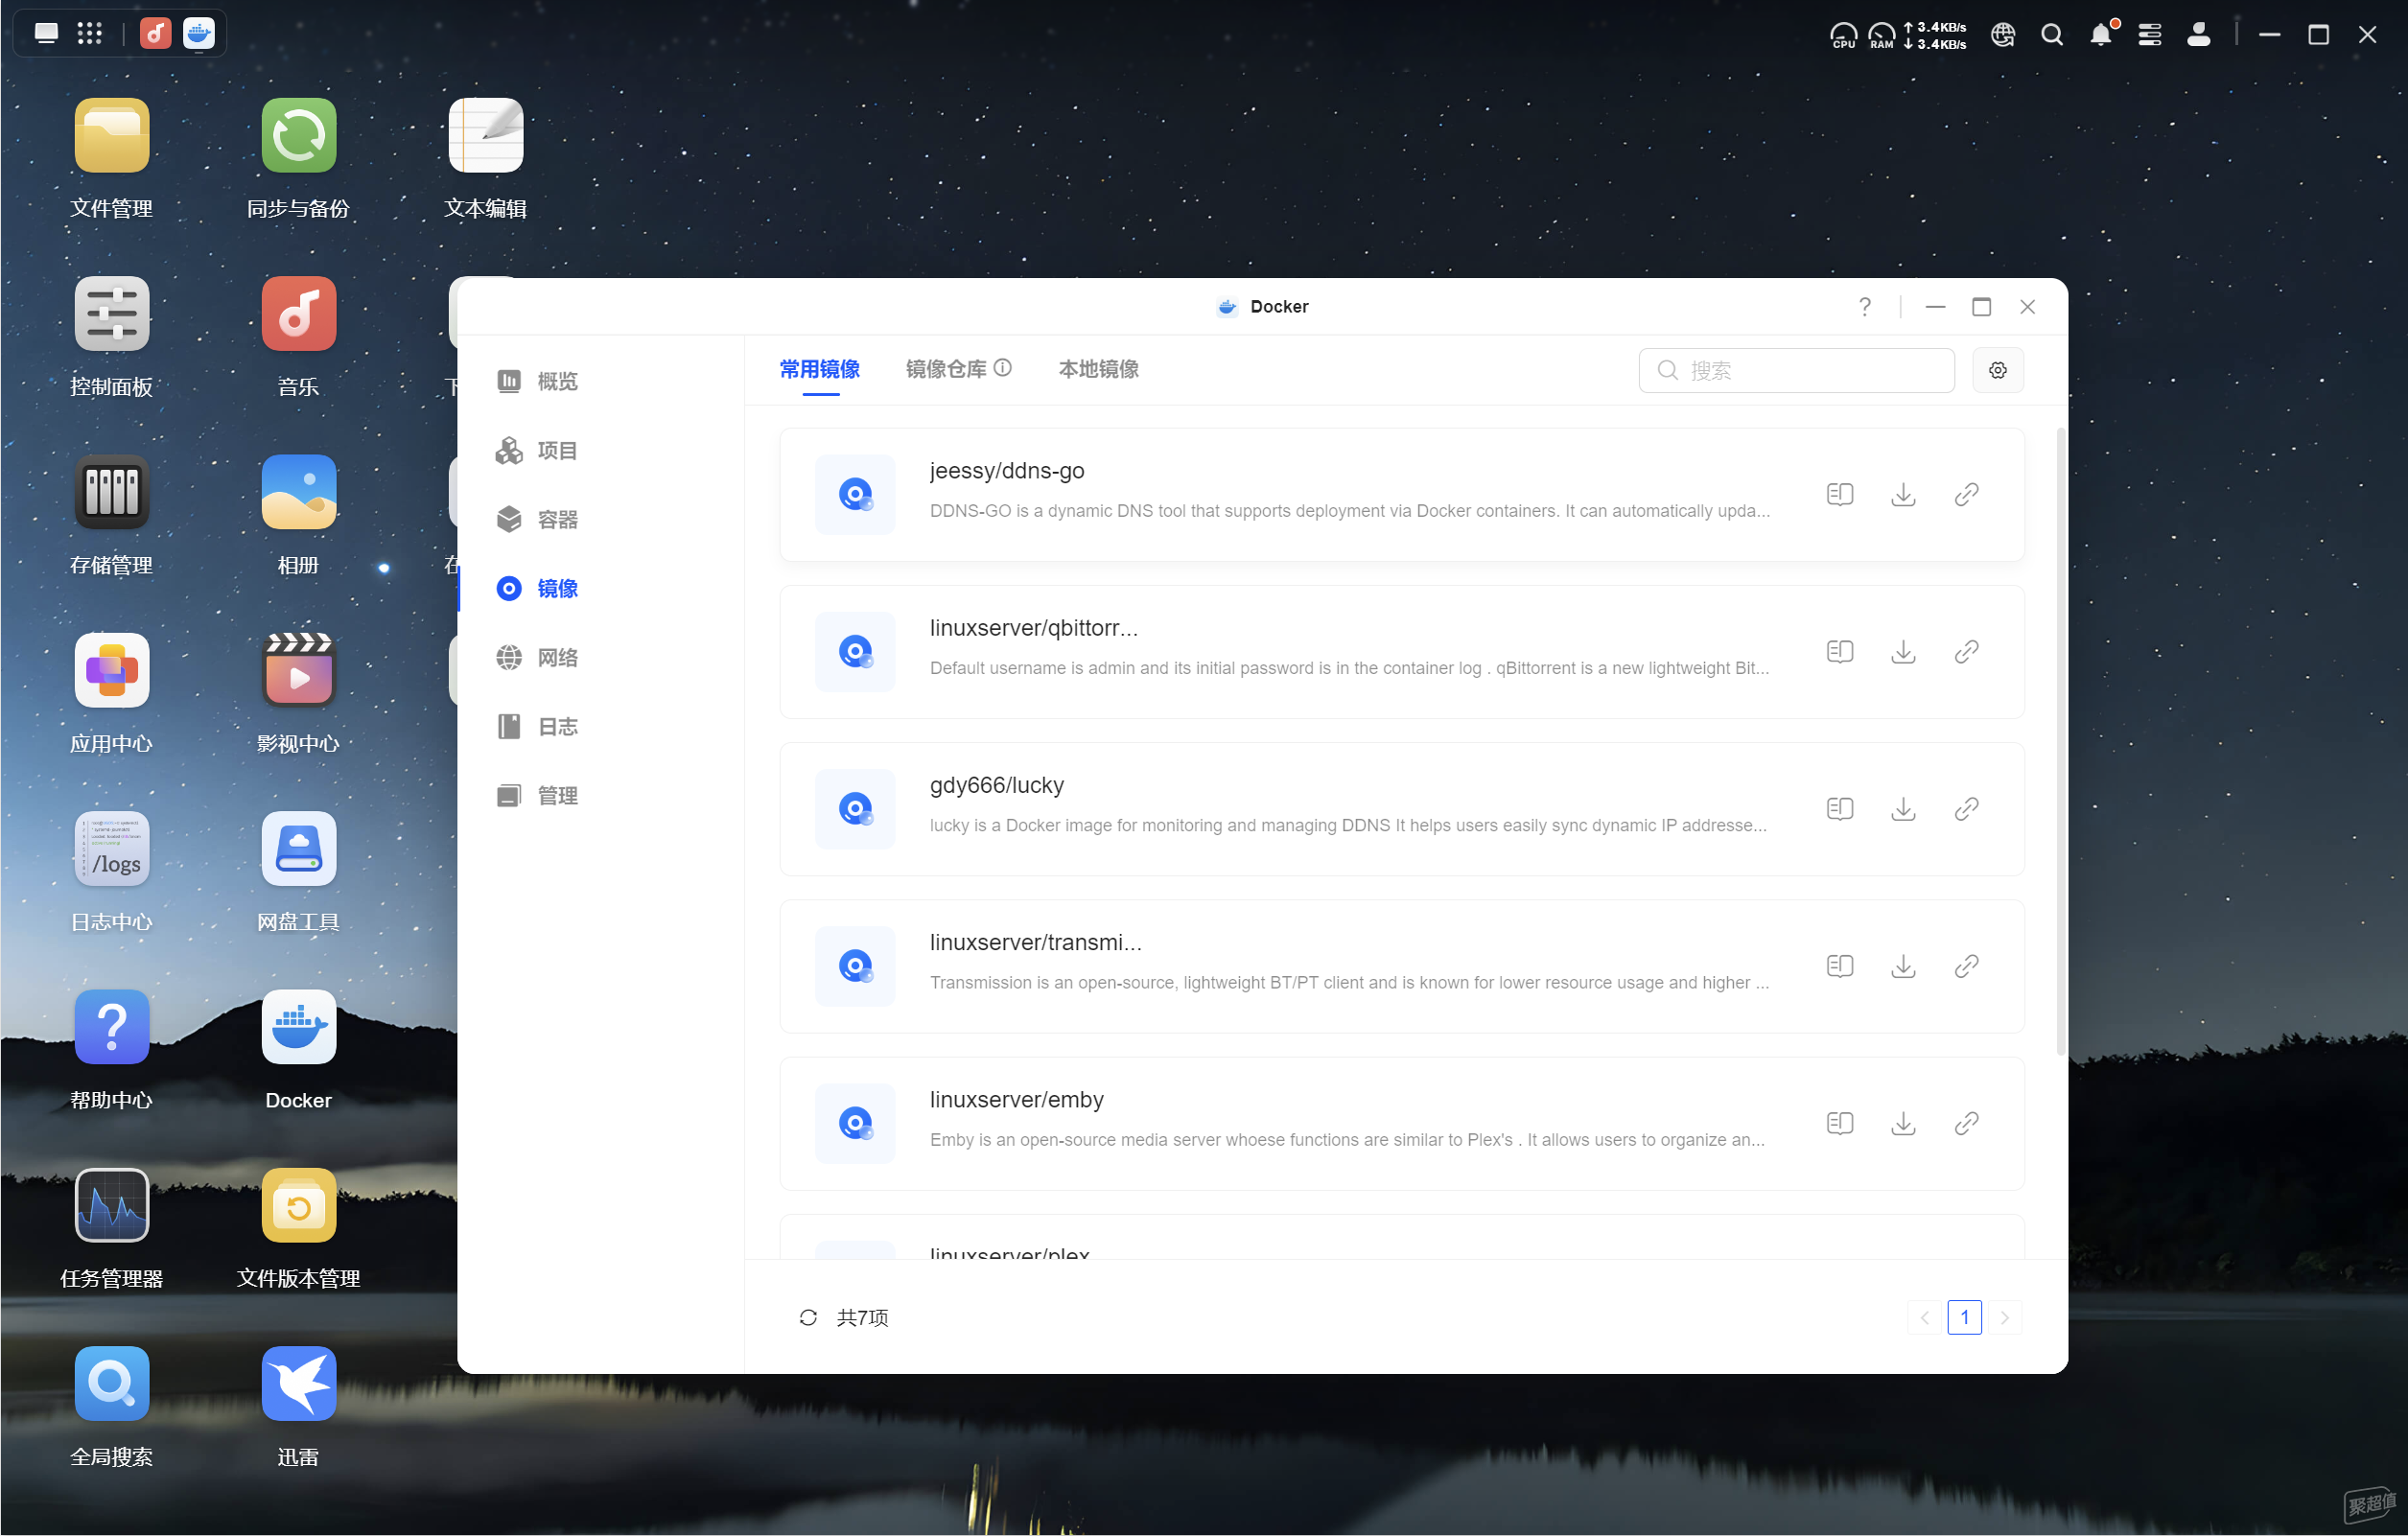Open the link for gdy666/lucky

1966,808
